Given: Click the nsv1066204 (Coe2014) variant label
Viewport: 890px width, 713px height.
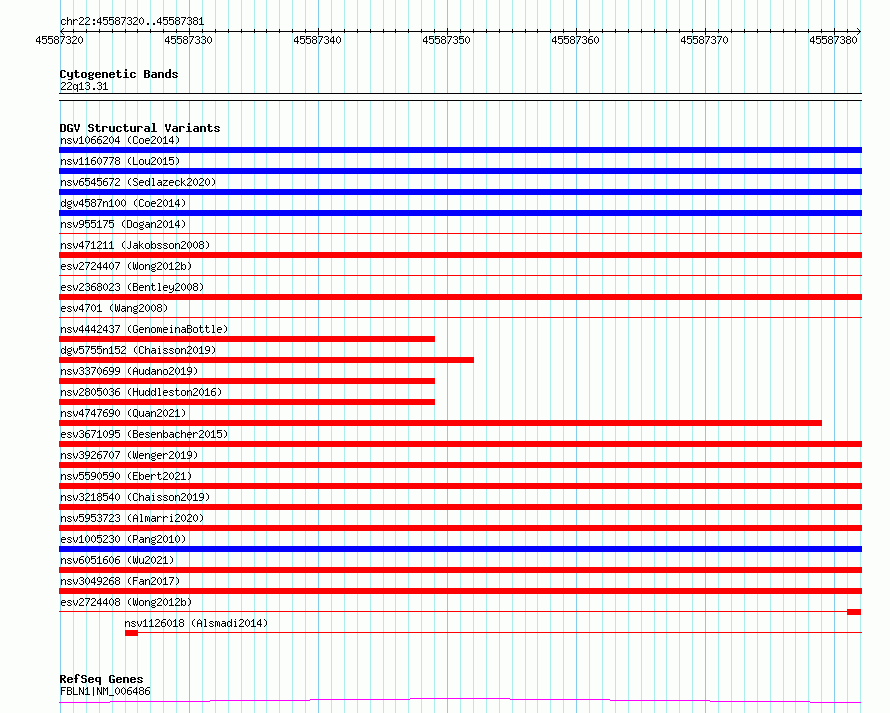Looking at the screenshot, I should coord(120,140).
